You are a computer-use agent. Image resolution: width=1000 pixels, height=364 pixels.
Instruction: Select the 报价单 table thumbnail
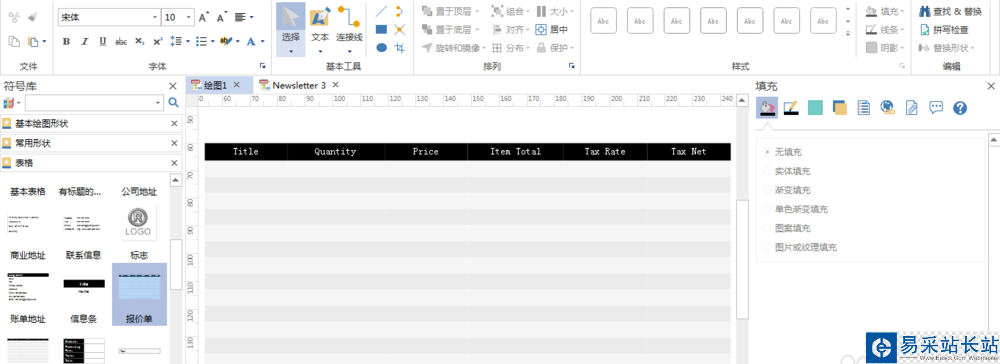click(139, 295)
